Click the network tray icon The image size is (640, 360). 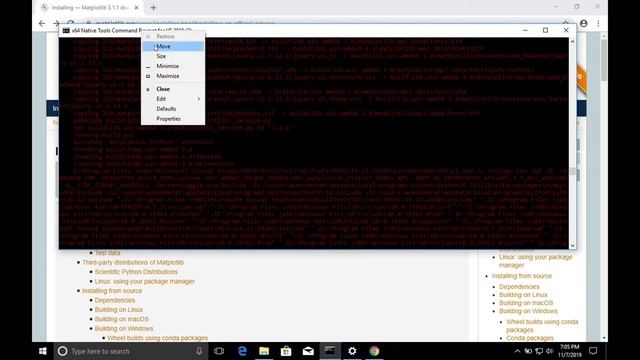539,351
